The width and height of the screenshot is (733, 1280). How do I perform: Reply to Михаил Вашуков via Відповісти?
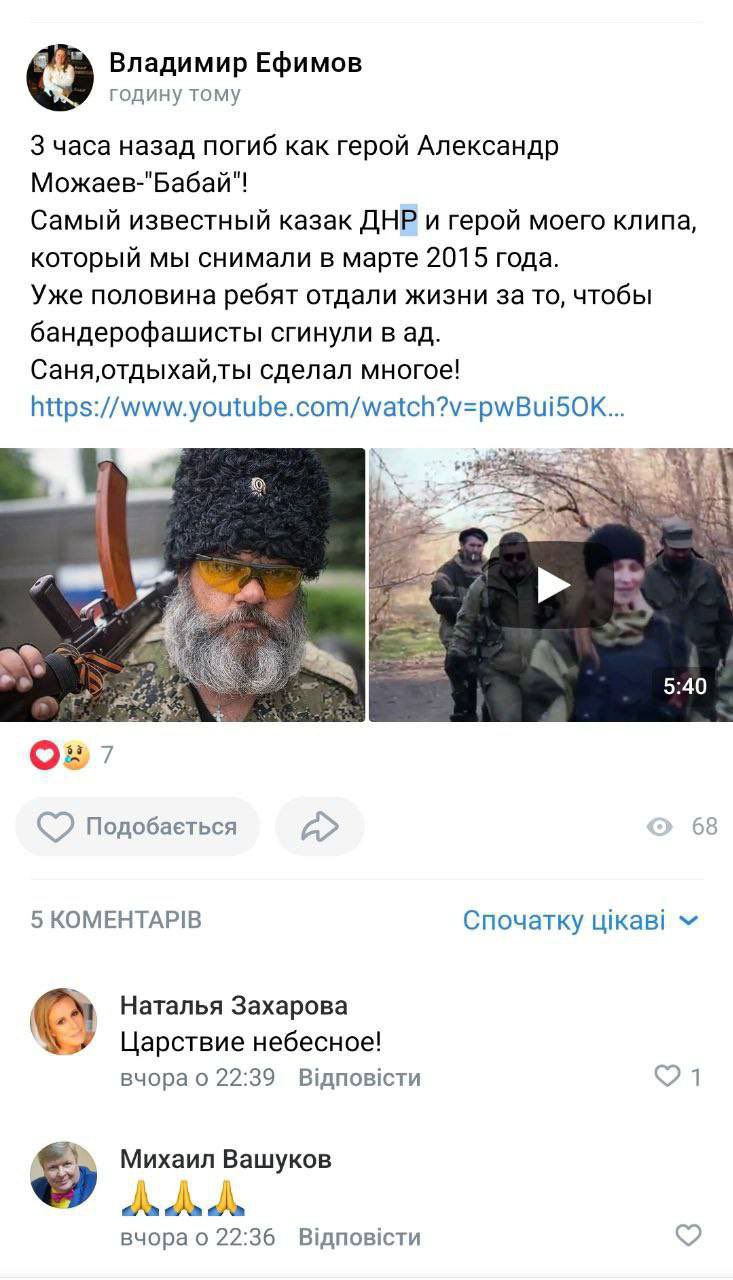tap(360, 1237)
